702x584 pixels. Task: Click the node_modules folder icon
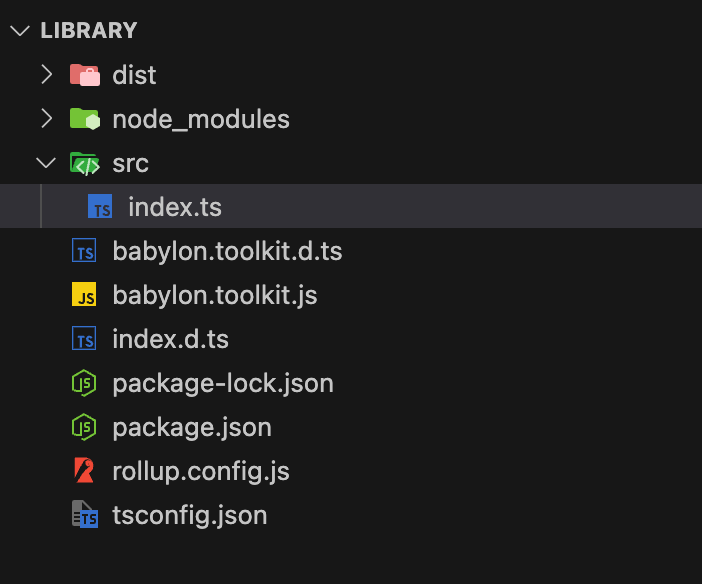(x=85, y=119)
